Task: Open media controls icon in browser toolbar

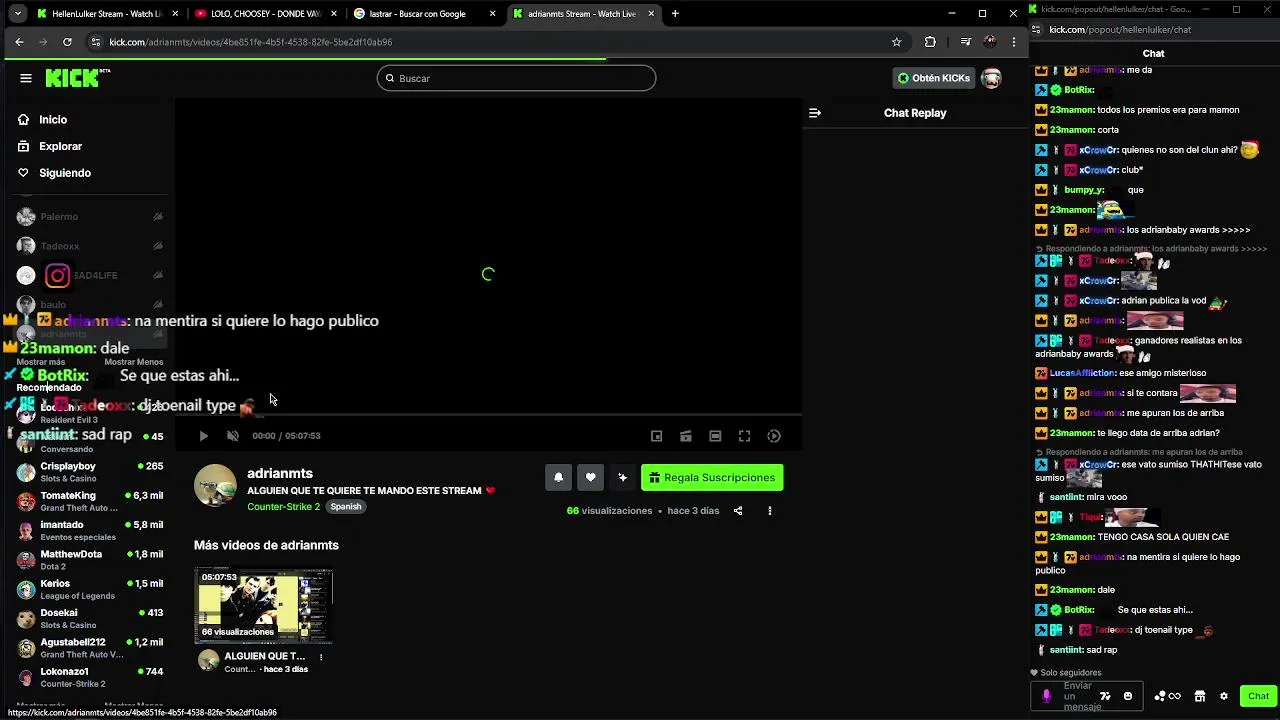Action: [x=965, y=42]
